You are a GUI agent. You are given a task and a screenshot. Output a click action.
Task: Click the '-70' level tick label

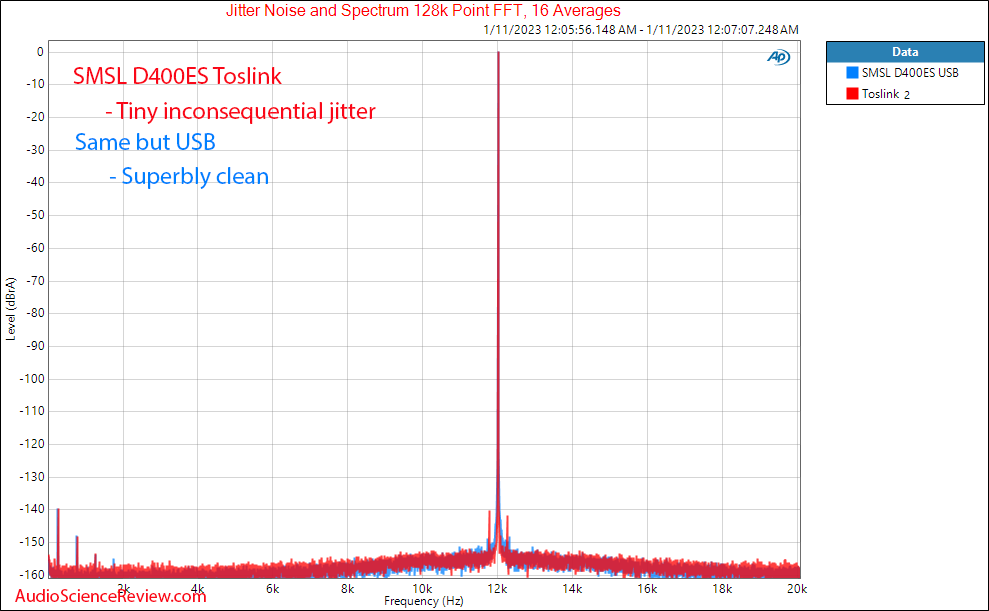tap(35, 281)
